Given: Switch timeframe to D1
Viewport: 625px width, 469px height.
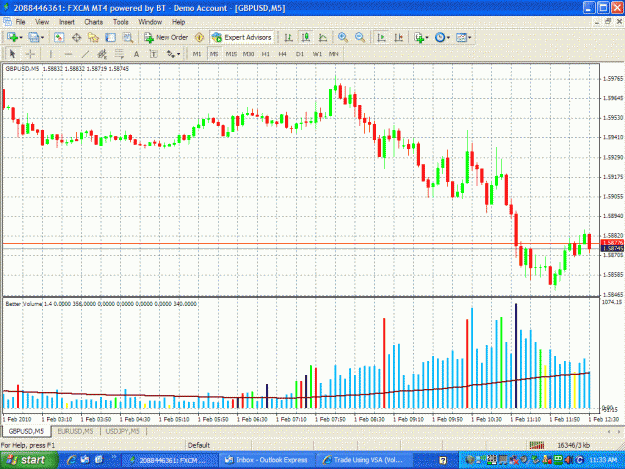Looking at the screenshot, I should tap(300, 54).
